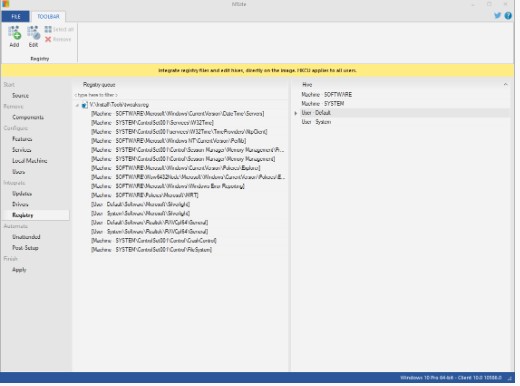Select the User Default Realtek General entry
Viewport: 520px width, 386px height.
click(x=150, y=222)
